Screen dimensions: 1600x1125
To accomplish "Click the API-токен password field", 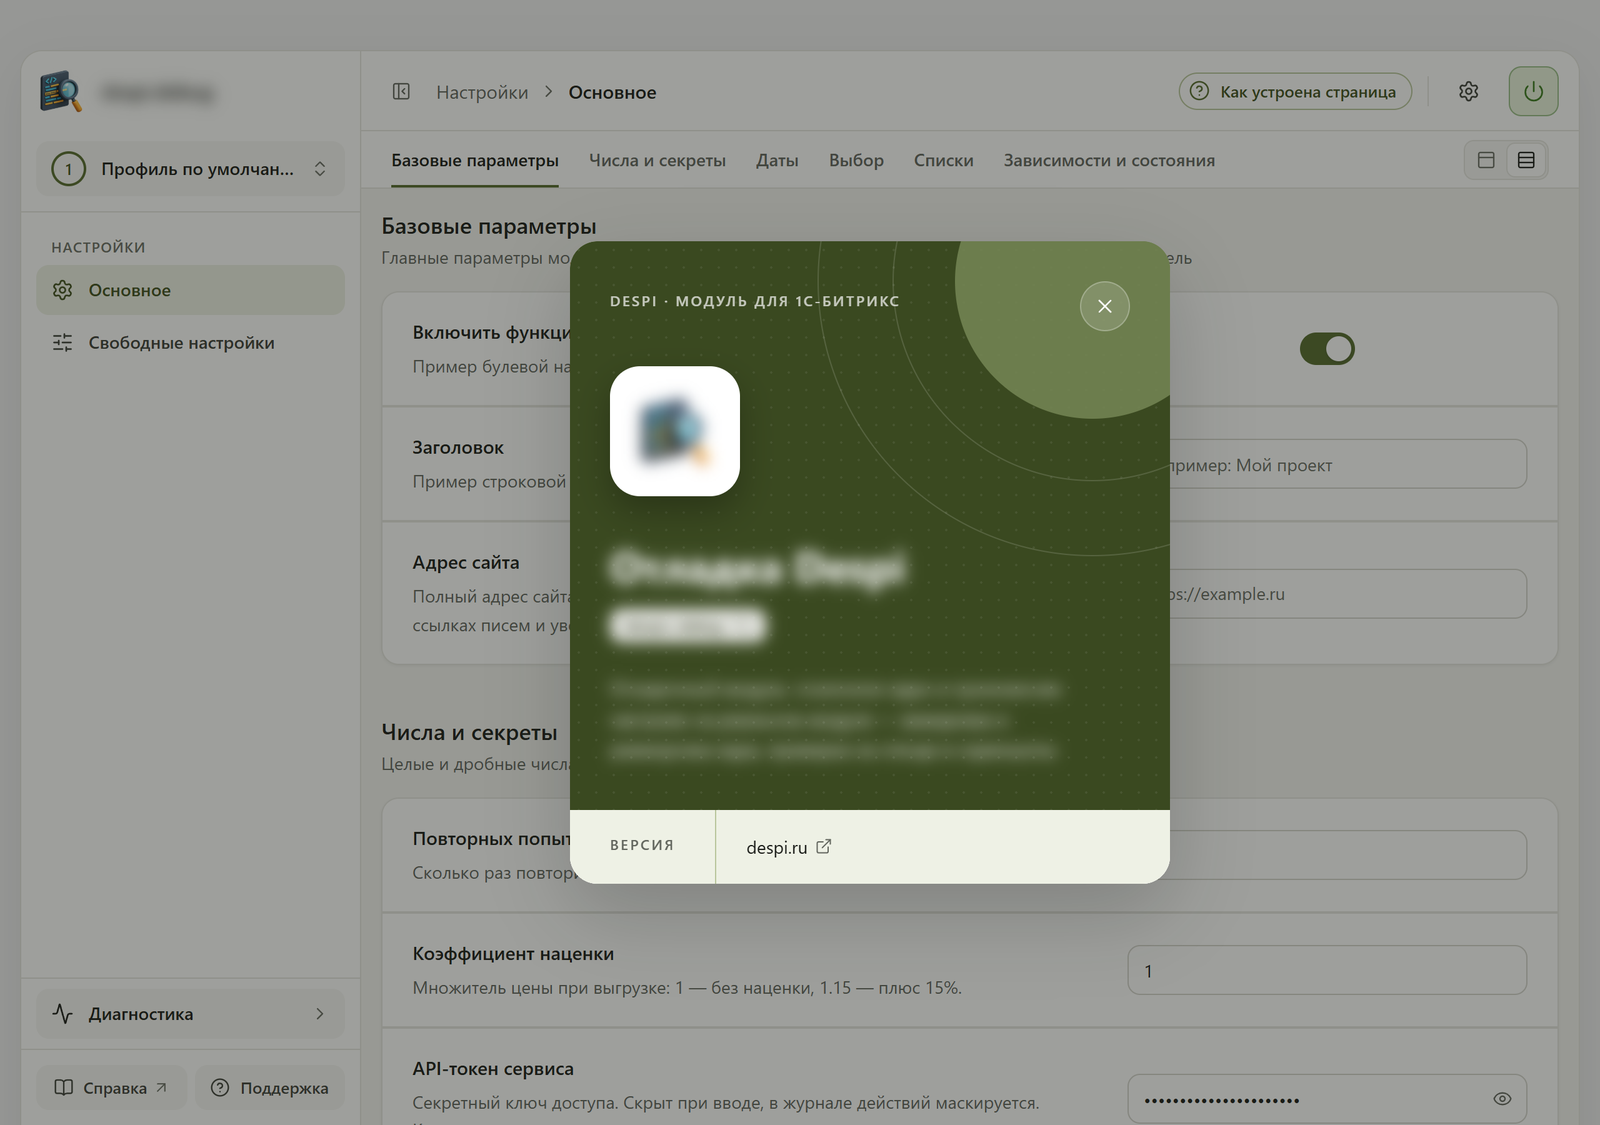I will coord(1327,1099).
